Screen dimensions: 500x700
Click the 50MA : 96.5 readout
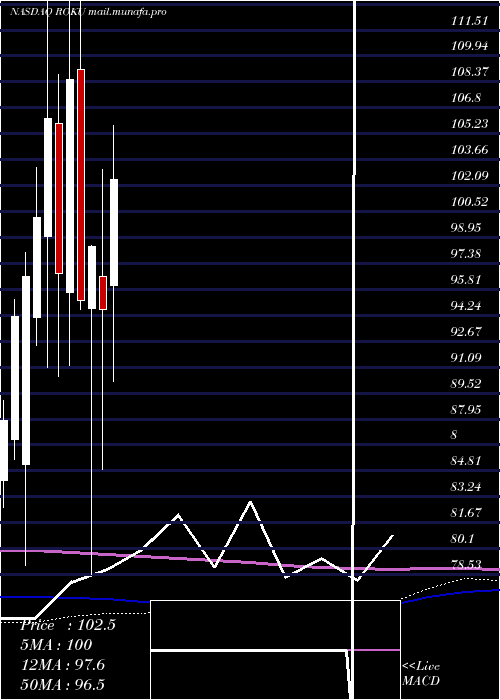coord(63,684)
